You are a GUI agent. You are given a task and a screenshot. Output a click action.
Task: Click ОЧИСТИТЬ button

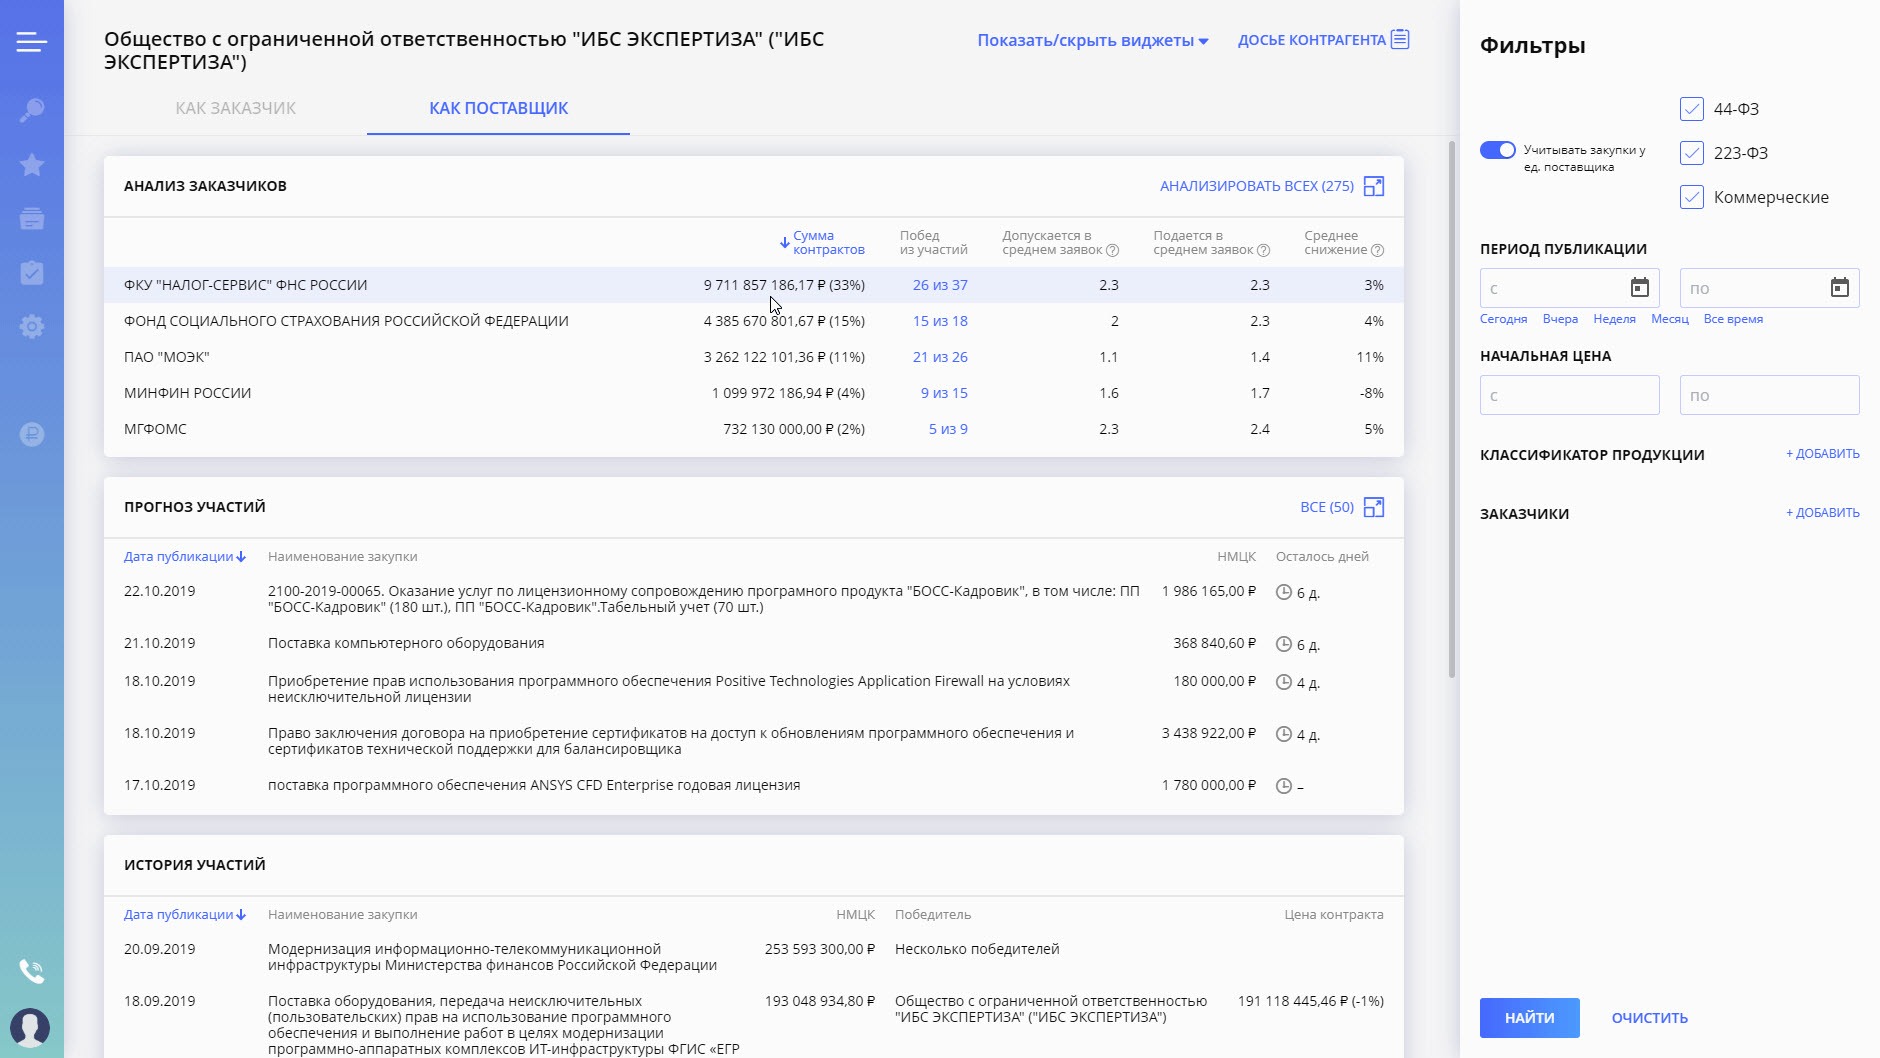click(1650, 1018)
